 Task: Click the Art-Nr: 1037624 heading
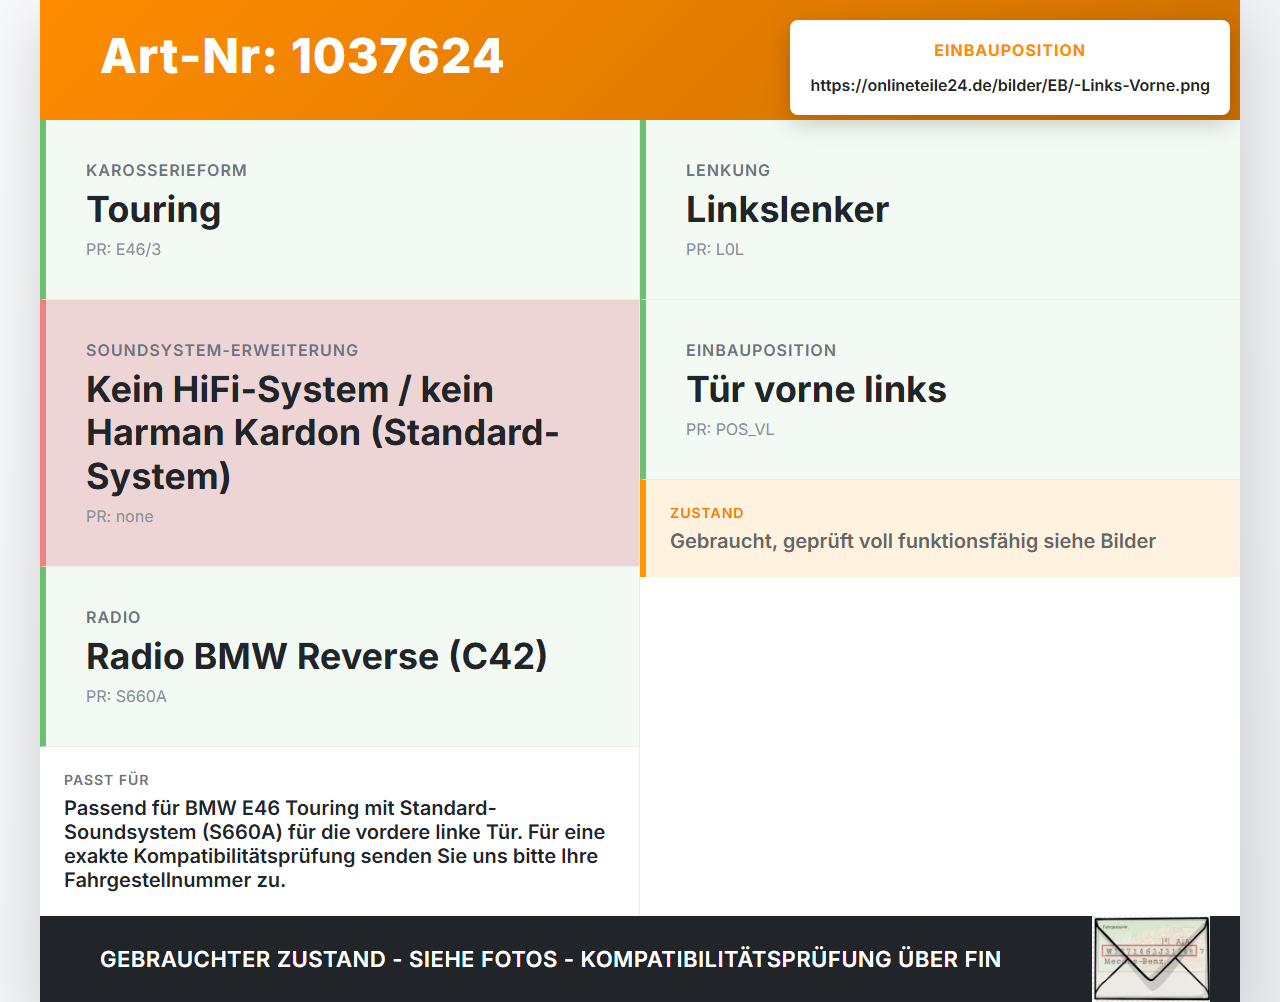(302, 56)
